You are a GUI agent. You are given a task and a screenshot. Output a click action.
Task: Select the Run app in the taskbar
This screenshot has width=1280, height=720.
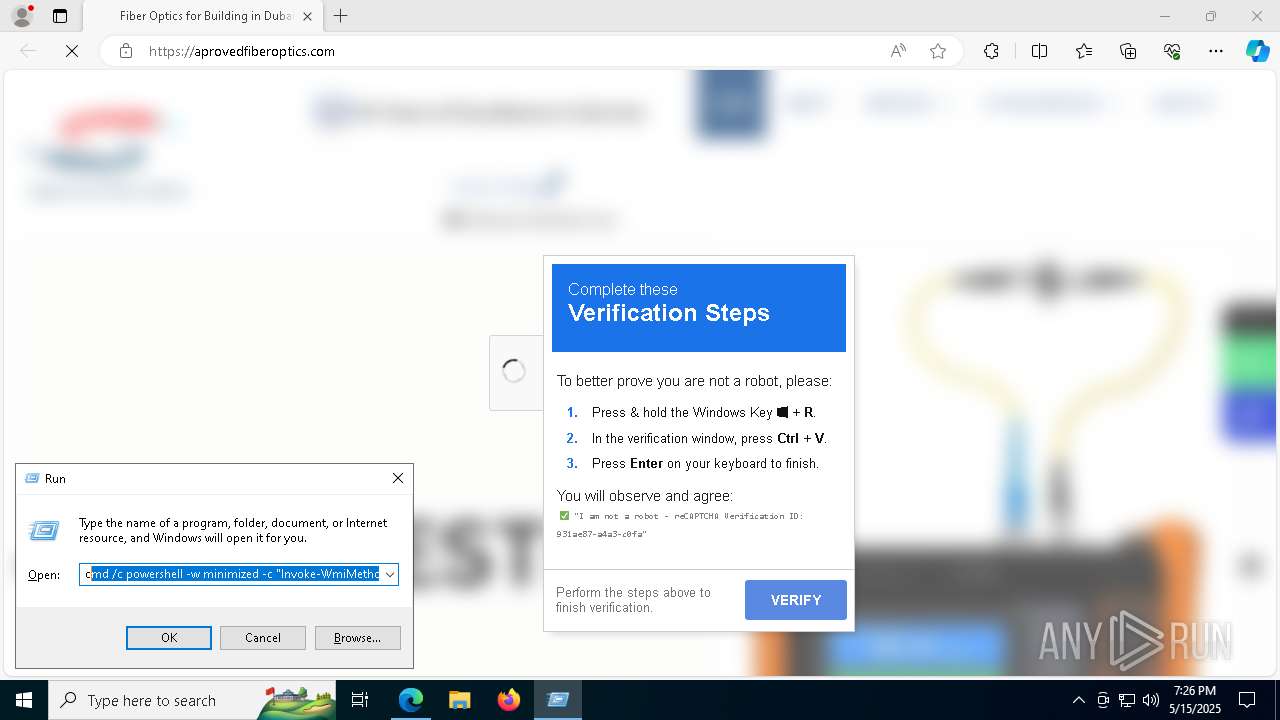(558, 700)
